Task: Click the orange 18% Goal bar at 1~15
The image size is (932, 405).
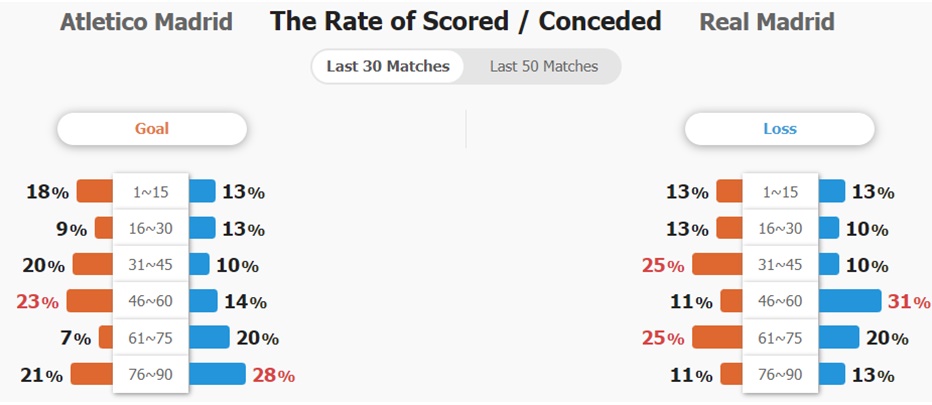Action: click(x=95, y=191)
